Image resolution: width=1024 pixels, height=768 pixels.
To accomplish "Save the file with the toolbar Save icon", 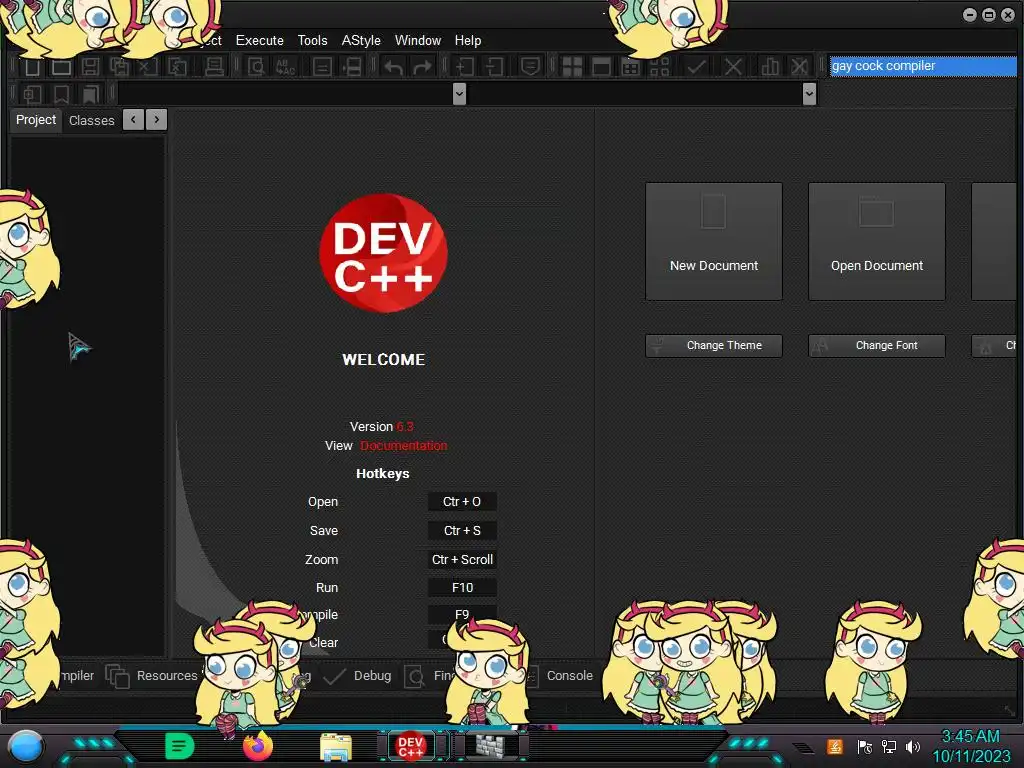I will (x=90, y=67).
